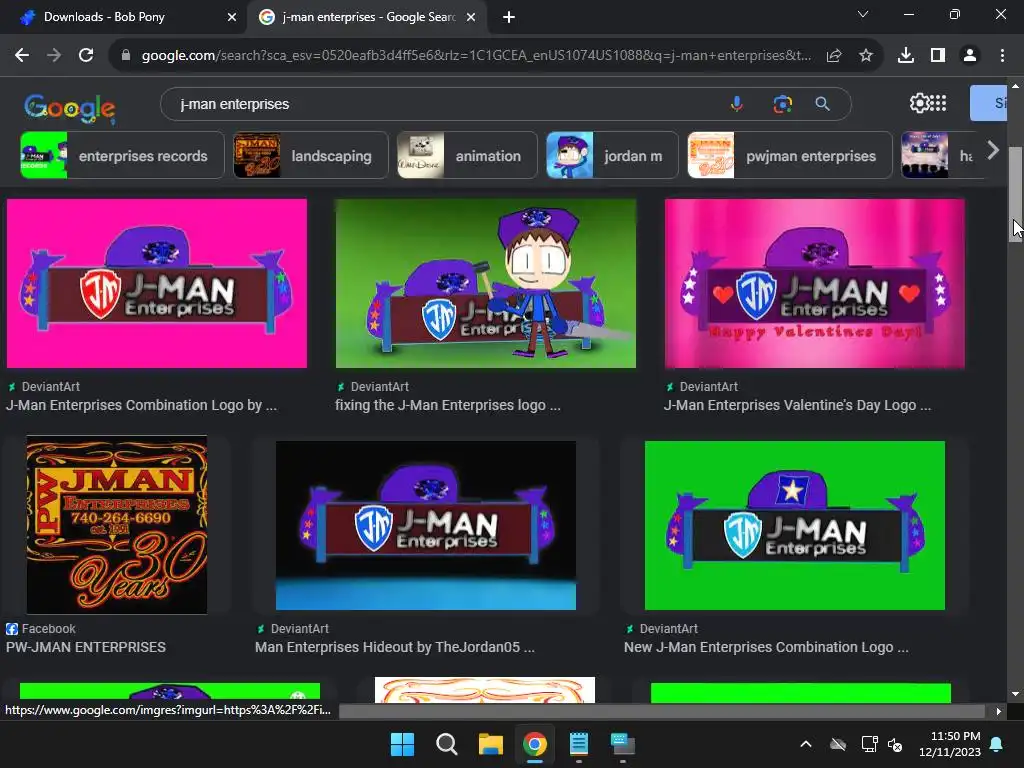Toggle Chrome side panel
Image resolution: width=1024 pixels, height=768 pixels.
tap(938, 56)
